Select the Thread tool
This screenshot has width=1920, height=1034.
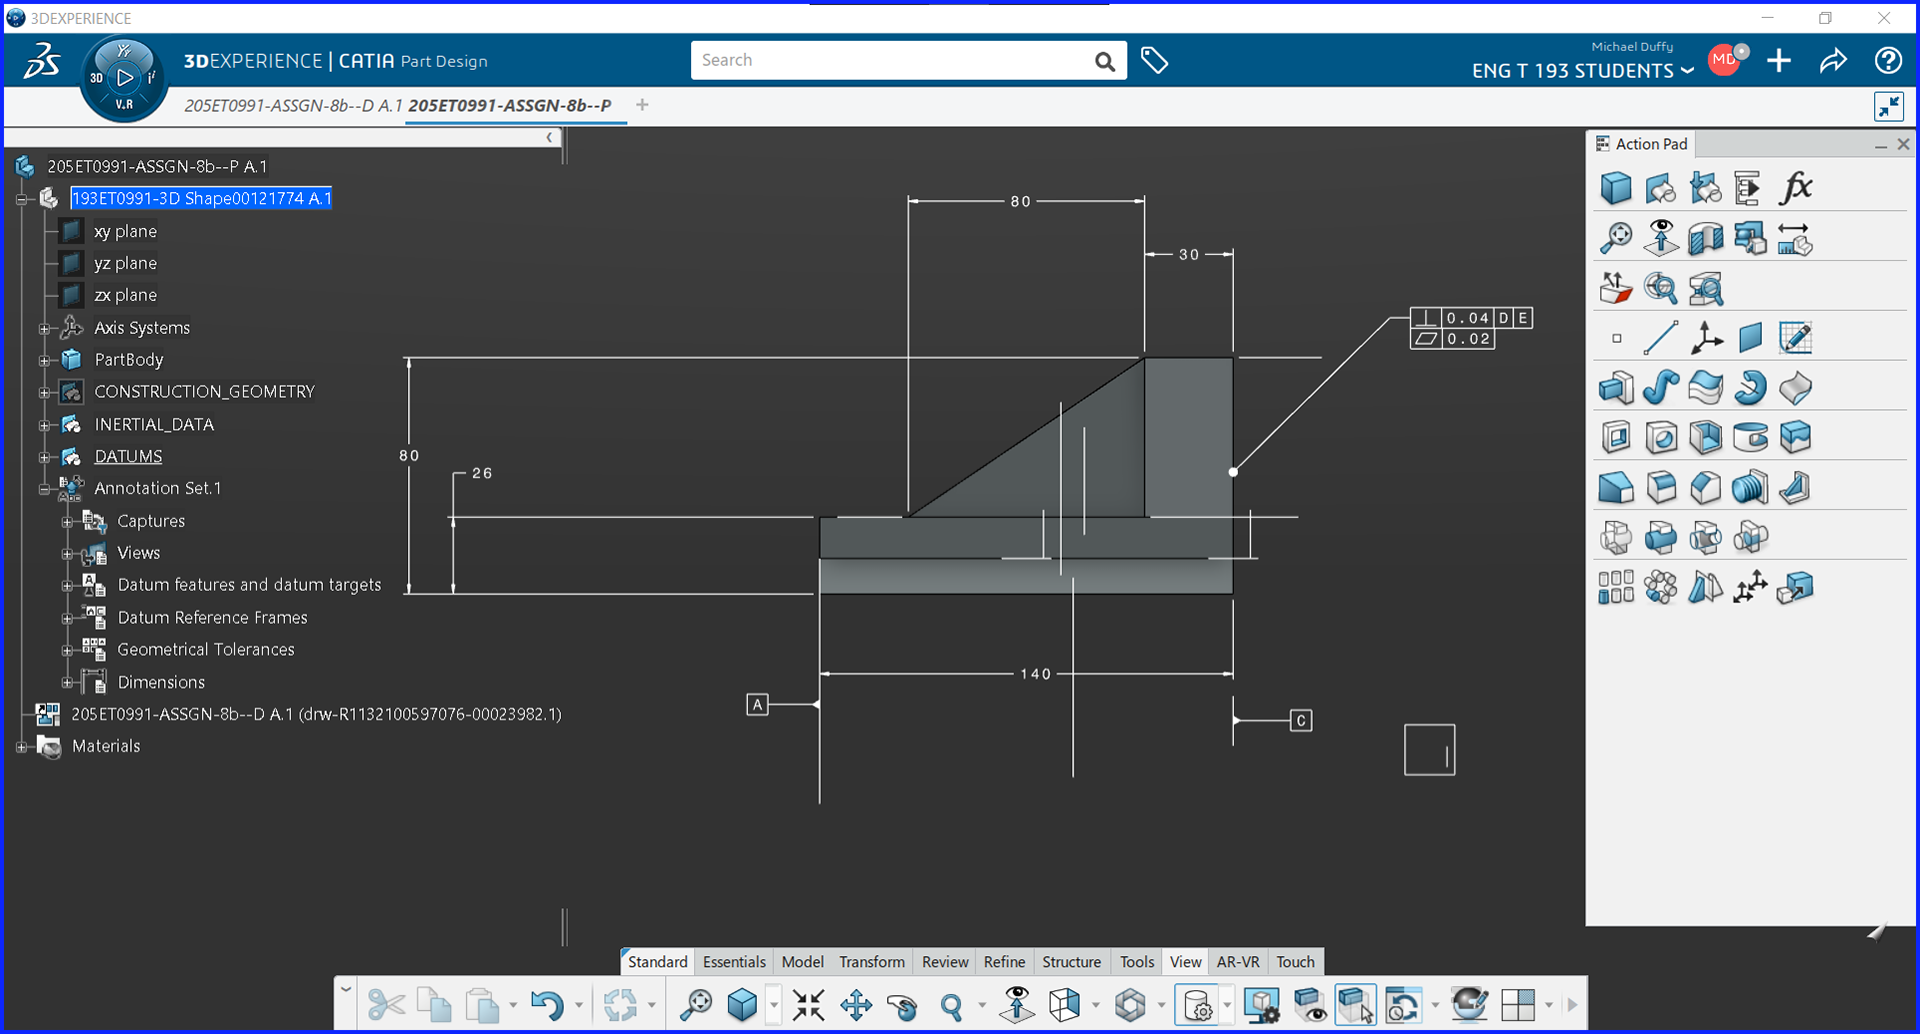1750,488
